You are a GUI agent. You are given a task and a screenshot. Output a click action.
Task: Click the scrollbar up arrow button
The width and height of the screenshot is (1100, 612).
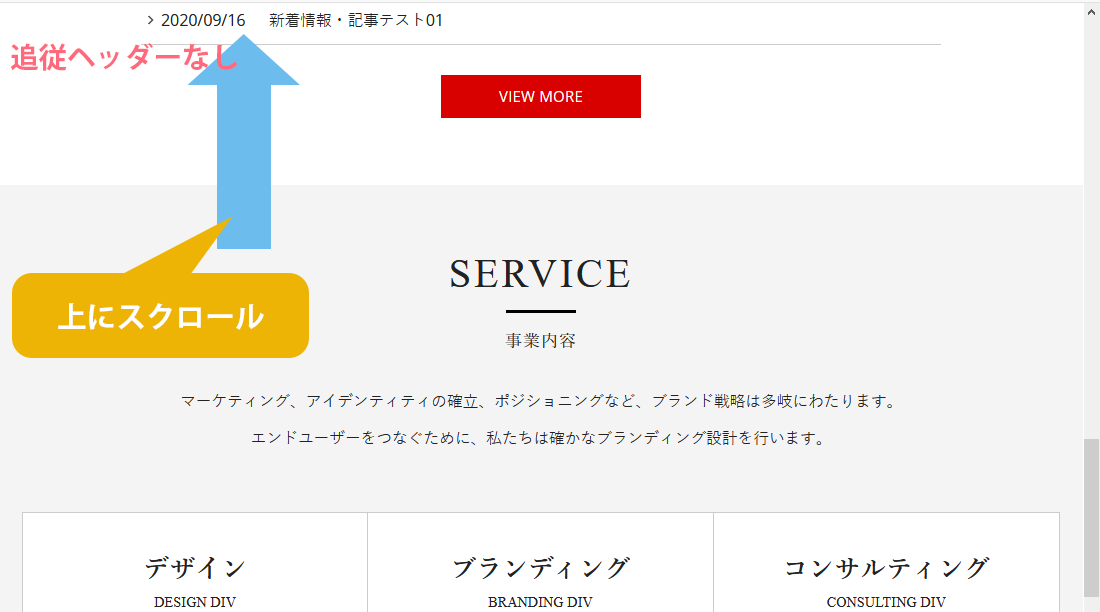coord(1091,10)
